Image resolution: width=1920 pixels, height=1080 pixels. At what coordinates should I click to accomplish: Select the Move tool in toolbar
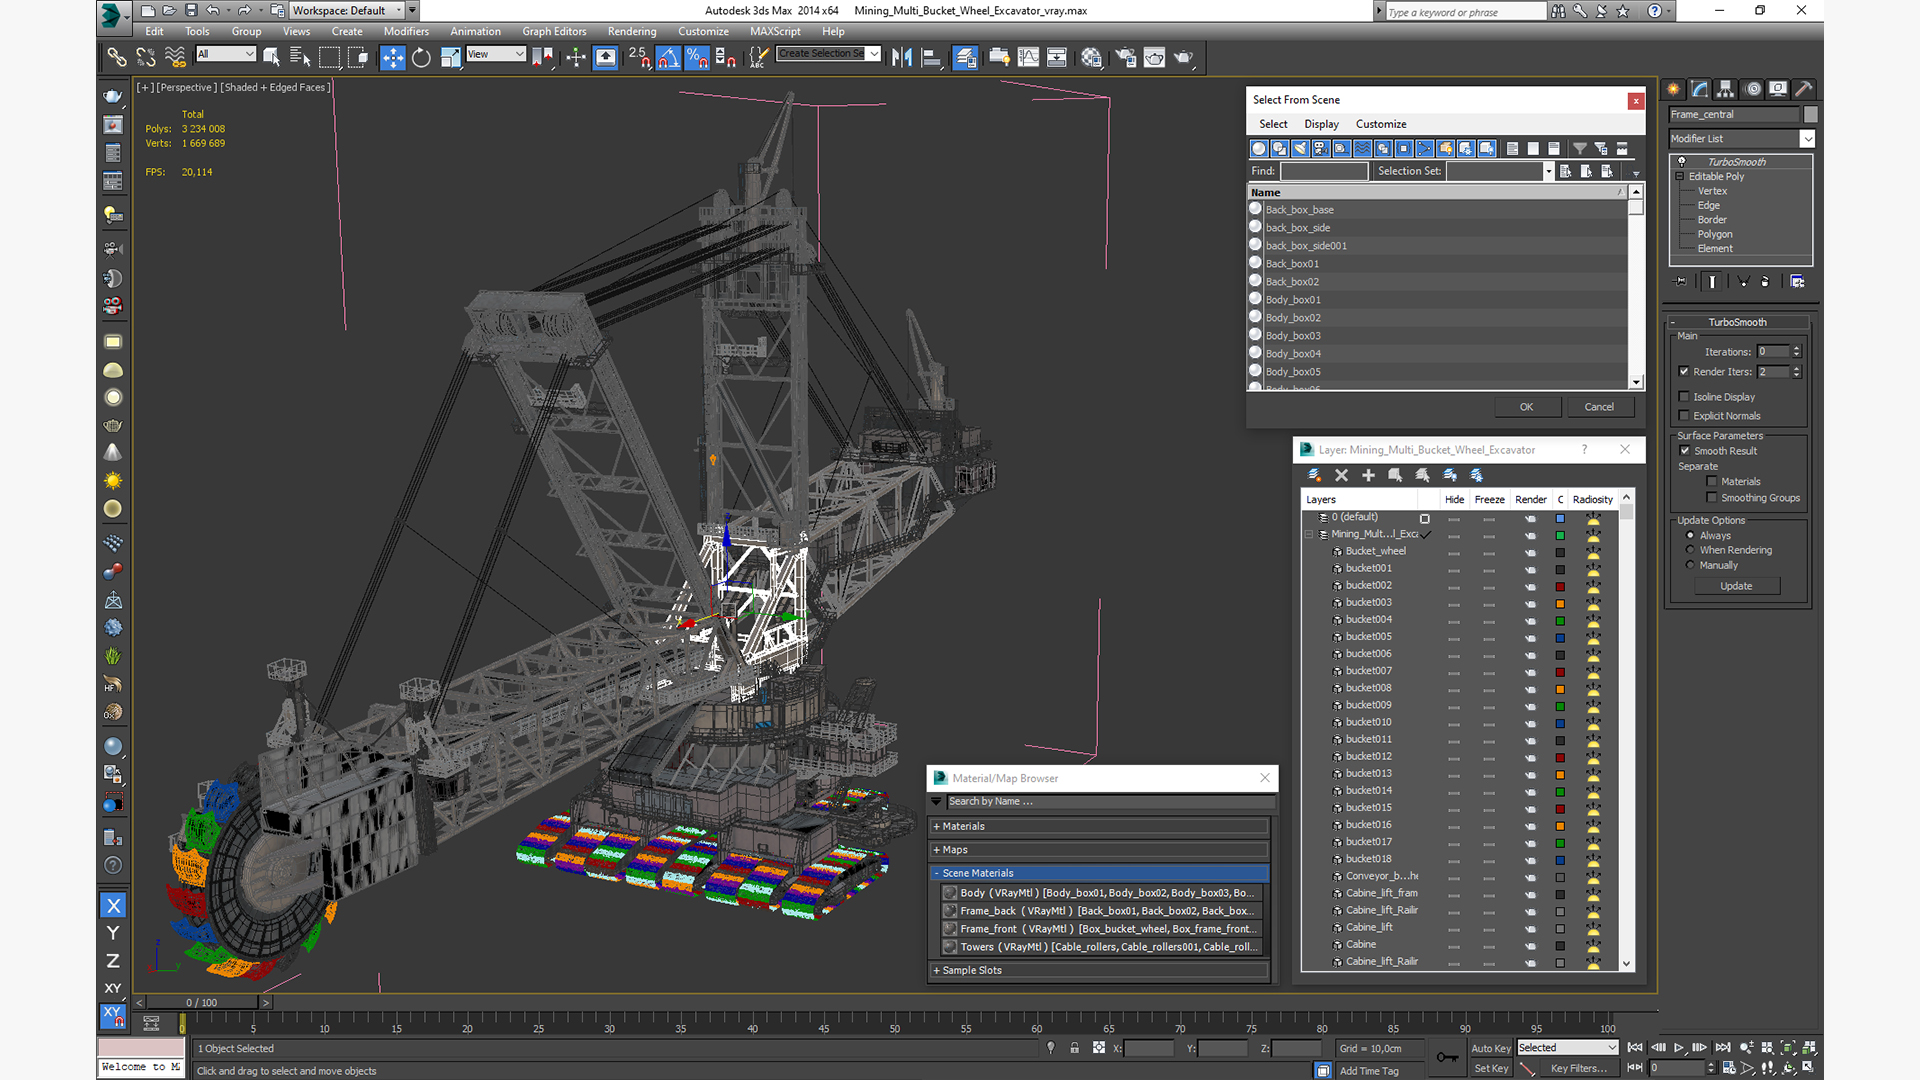[392, 58]
